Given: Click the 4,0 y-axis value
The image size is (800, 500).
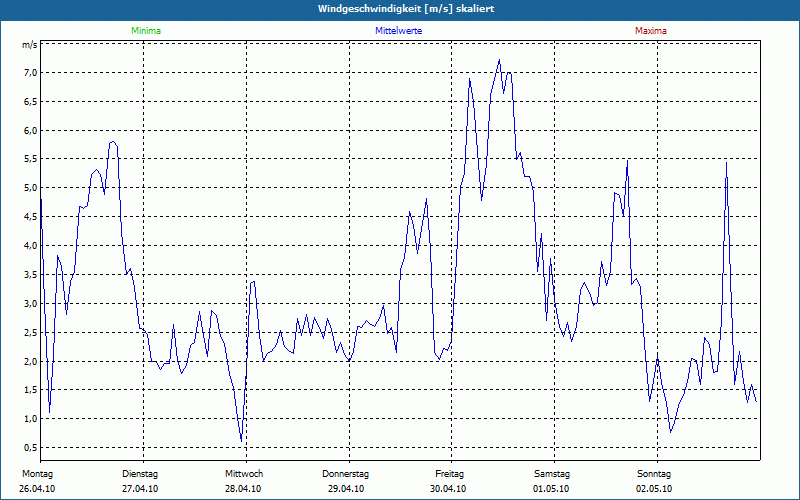Looking at the screenshot, I should (x=30, y=245).
